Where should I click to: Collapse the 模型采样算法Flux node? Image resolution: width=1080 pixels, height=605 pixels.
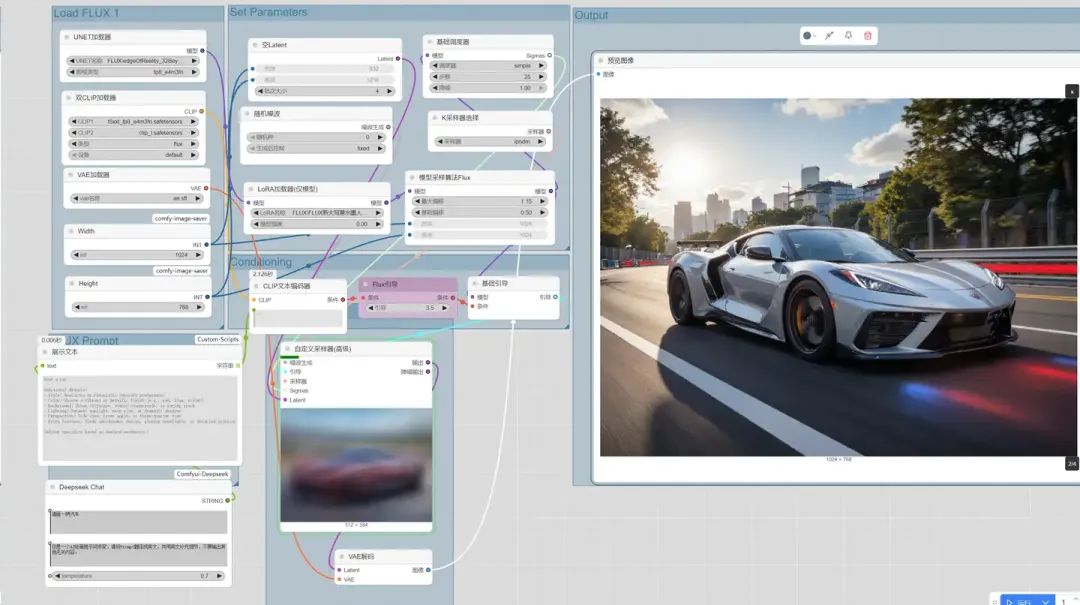coord(413,178)
